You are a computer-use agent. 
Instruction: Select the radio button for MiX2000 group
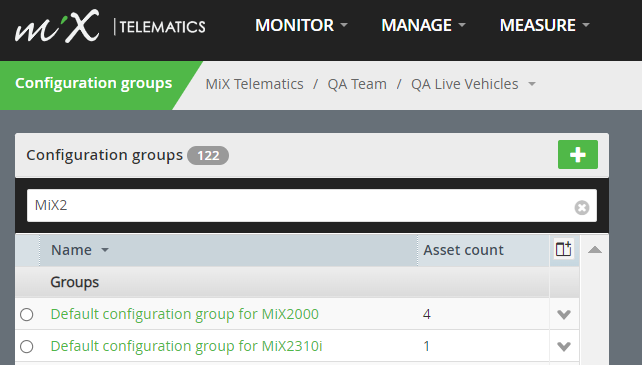27,315
